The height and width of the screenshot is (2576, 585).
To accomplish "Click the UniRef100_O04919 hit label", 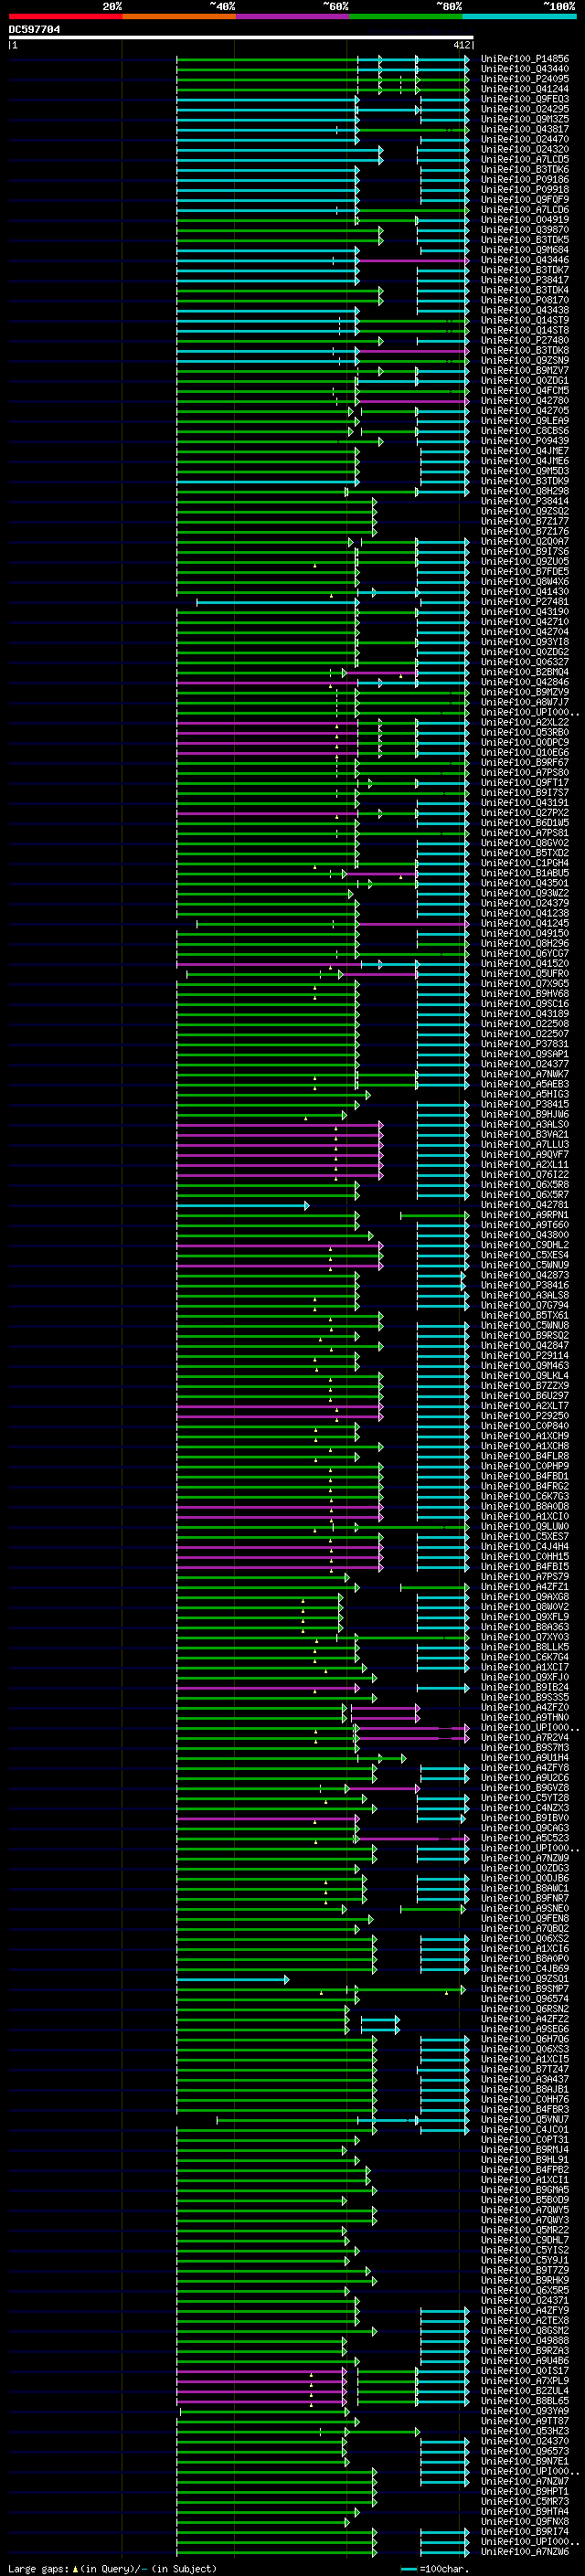I will [x=525, y=219].
